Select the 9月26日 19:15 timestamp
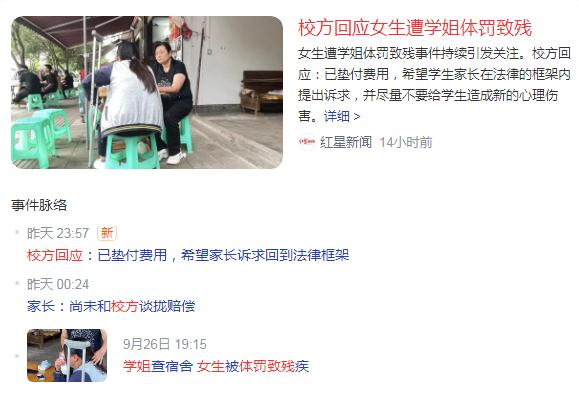Image resolution: width=579 pixels, height=407 pixels. pyautogui.click(x=165, y=344)
